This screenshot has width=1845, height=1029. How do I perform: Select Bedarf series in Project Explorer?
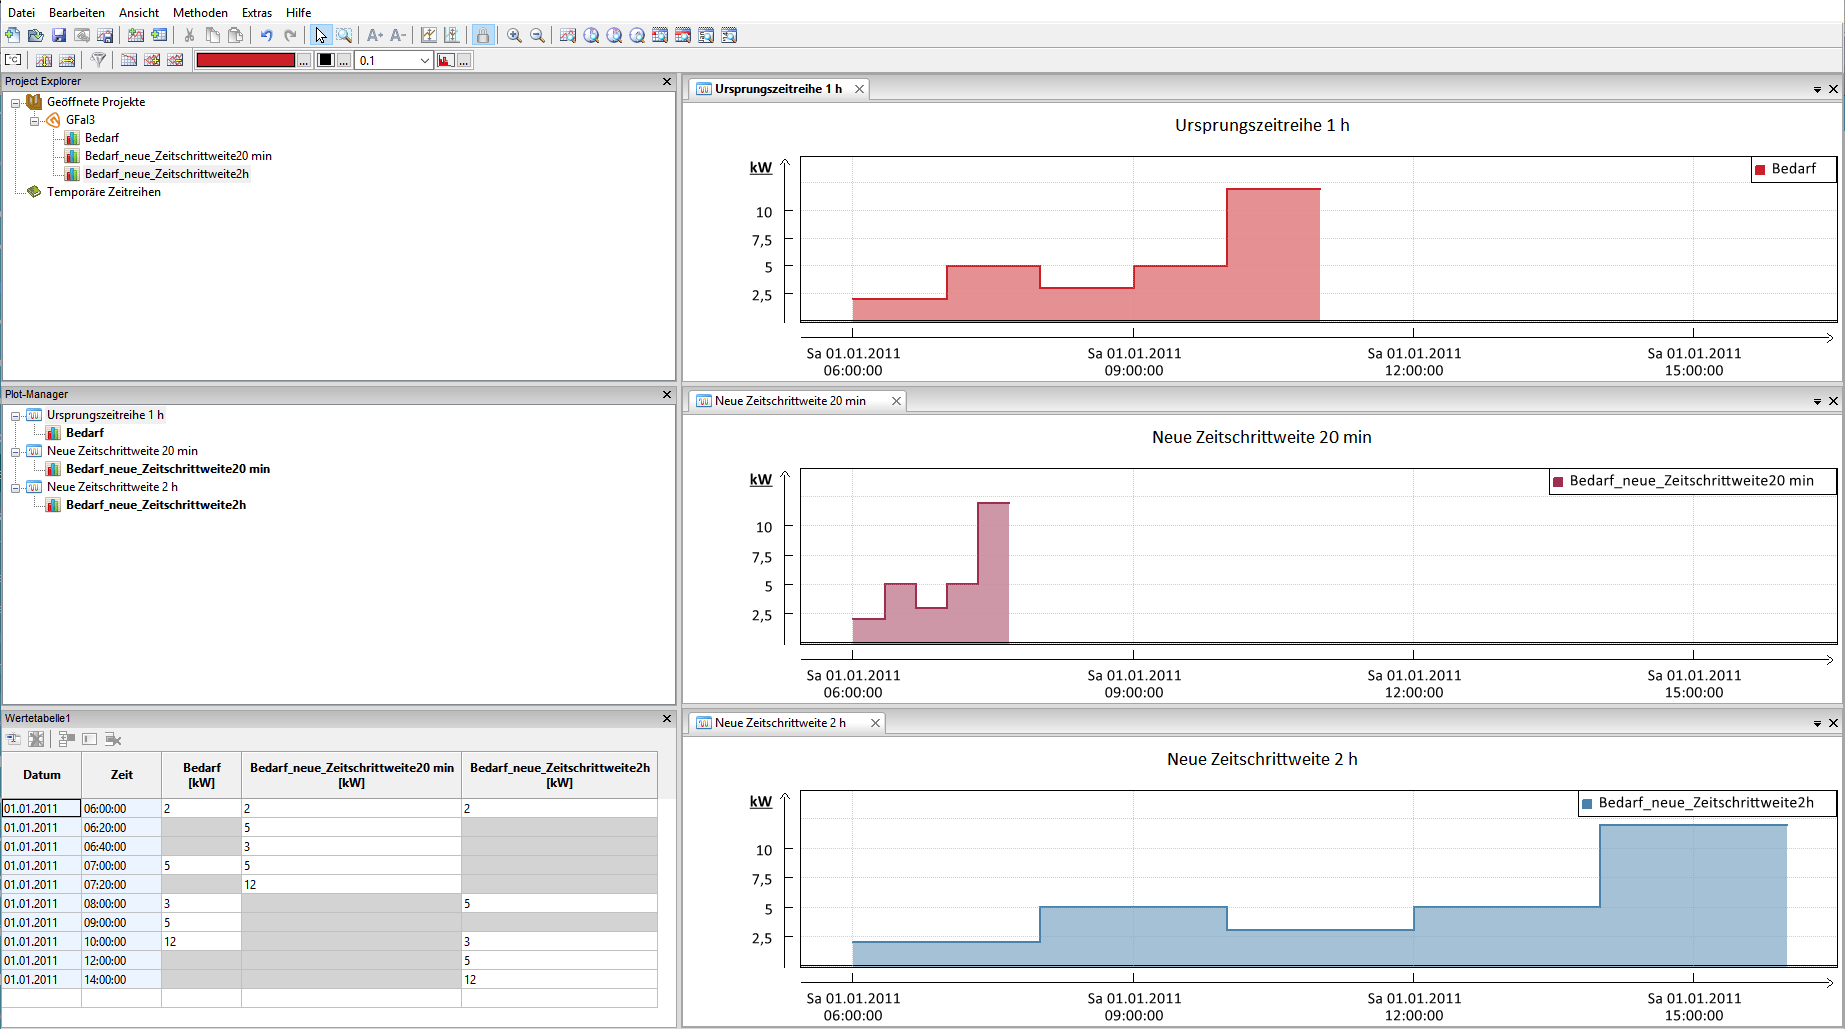(102, 138)
